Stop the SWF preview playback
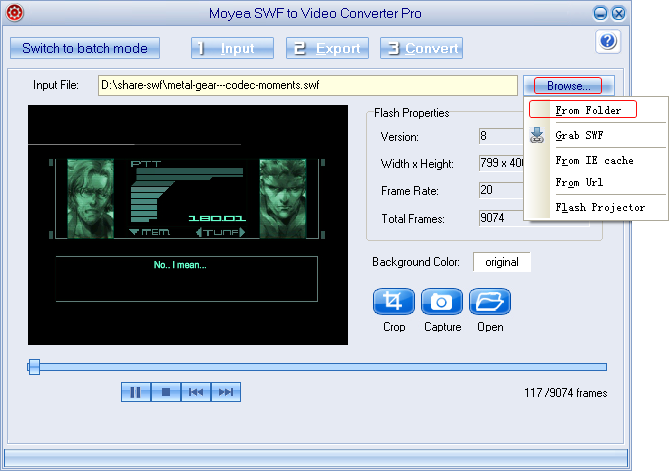 [166, 392]
